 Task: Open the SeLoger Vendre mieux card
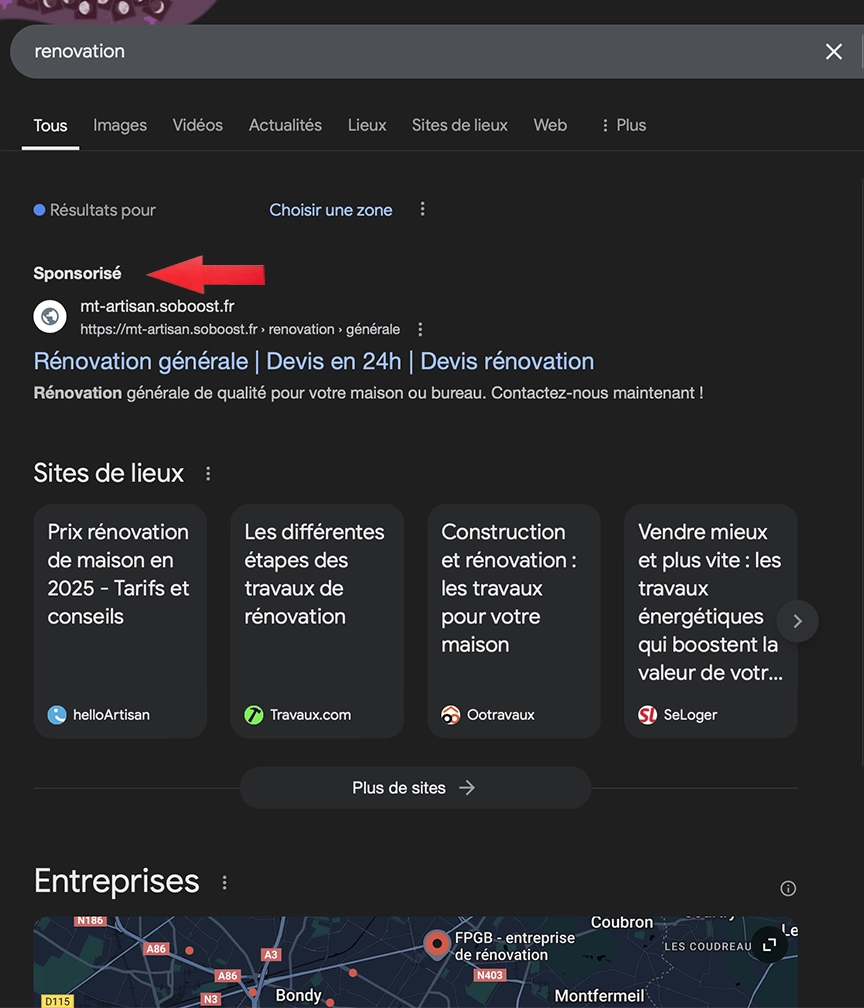point(710,620)
